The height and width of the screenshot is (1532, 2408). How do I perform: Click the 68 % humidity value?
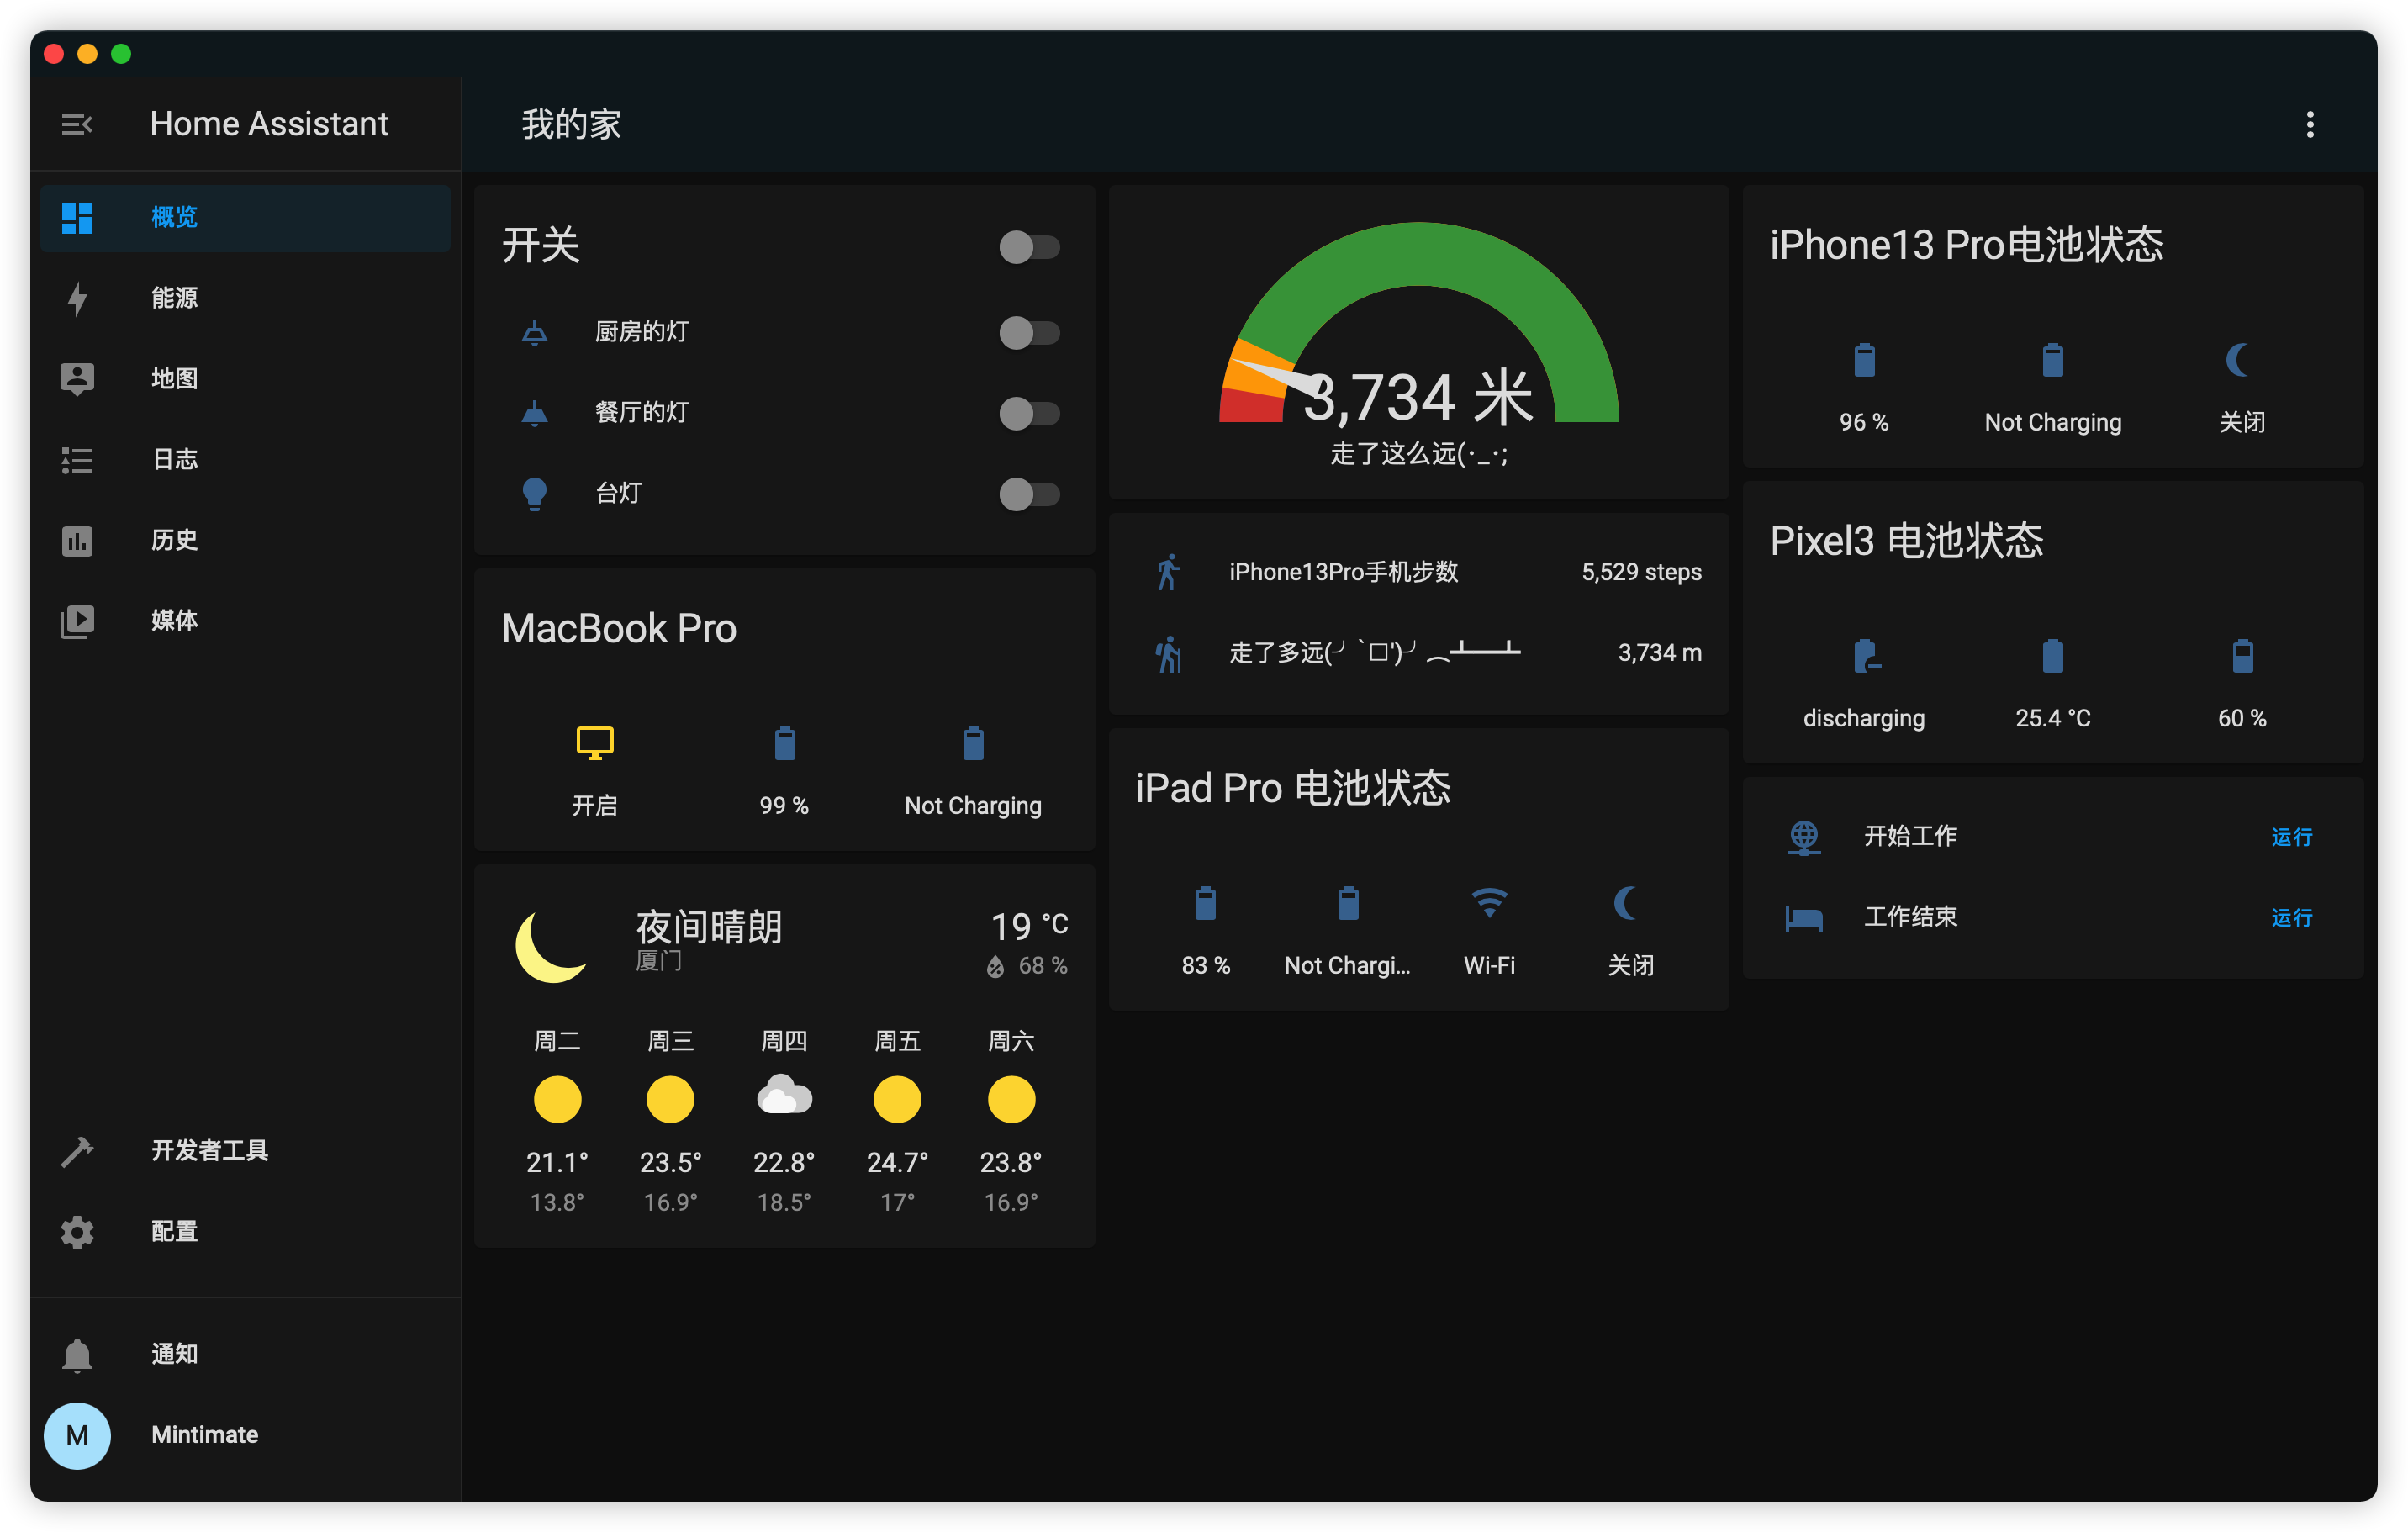coord(1042,966)
